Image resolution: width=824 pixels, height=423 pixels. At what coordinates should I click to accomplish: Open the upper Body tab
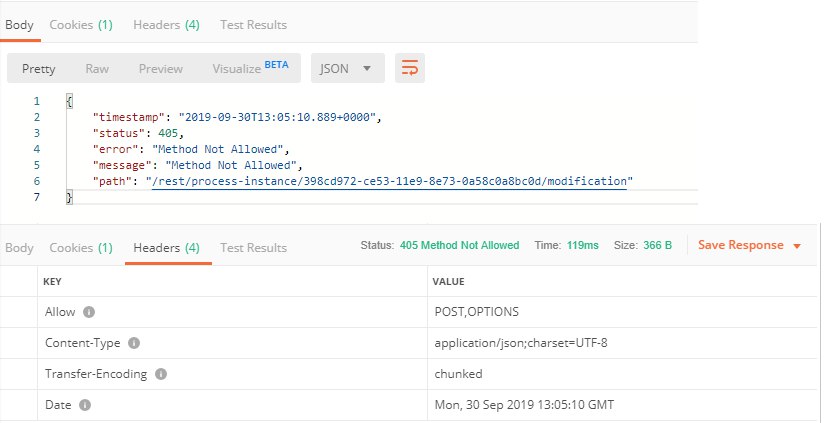[x=19, y=25]
